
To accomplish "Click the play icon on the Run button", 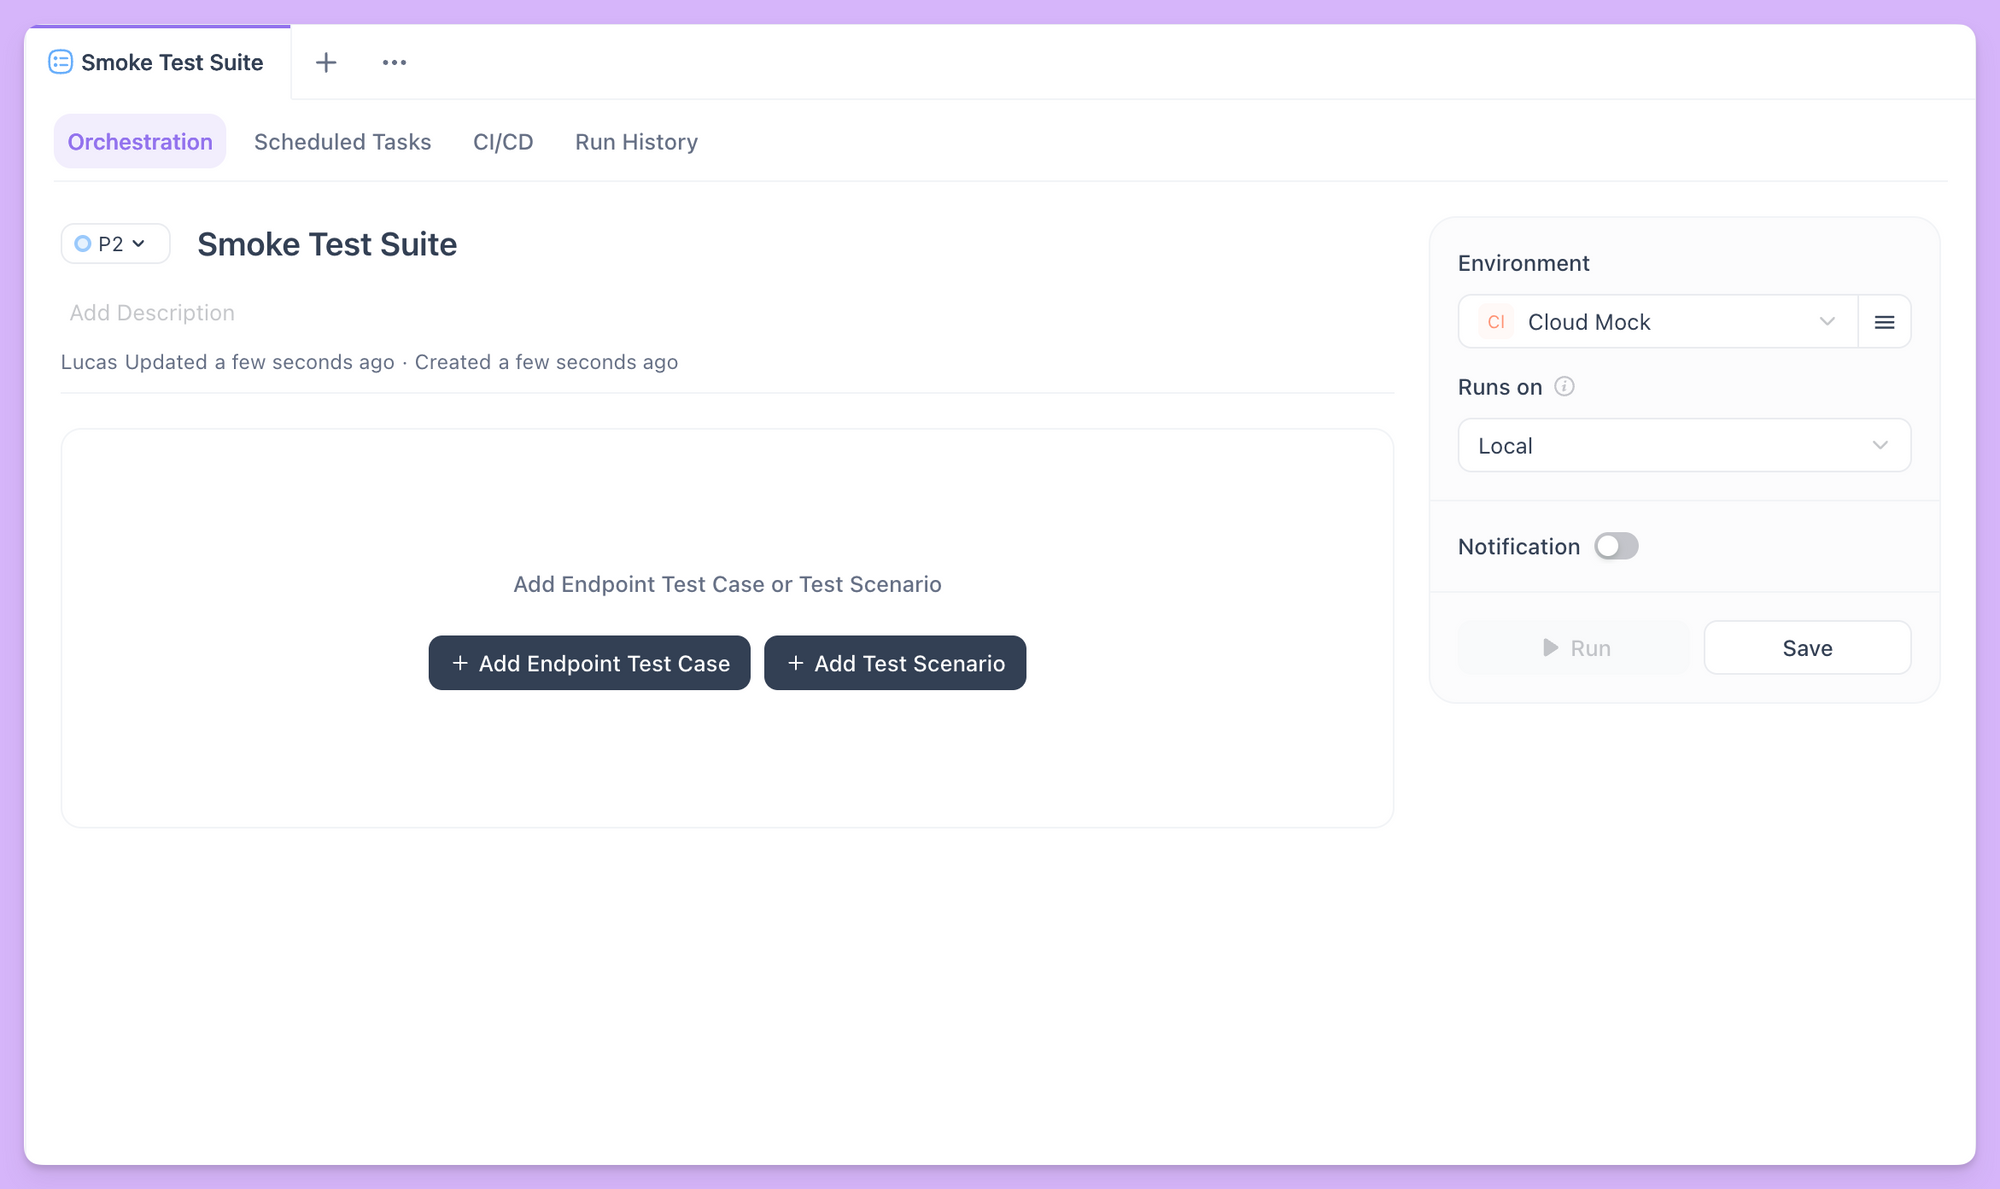I will click(x=1548, y=647).
